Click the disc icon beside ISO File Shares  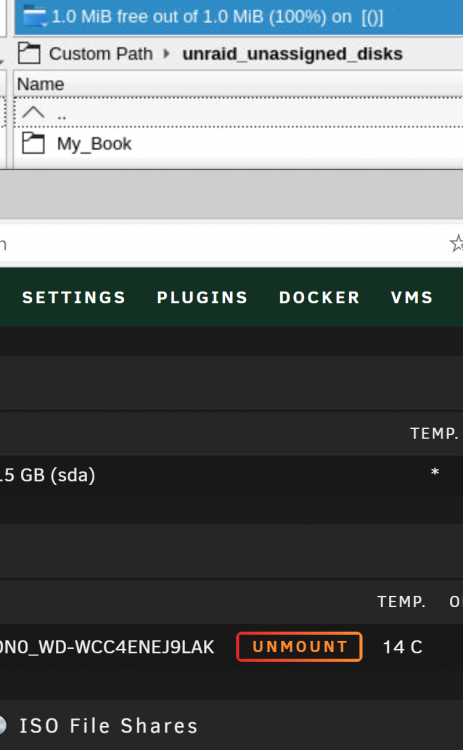click(3, 726)
